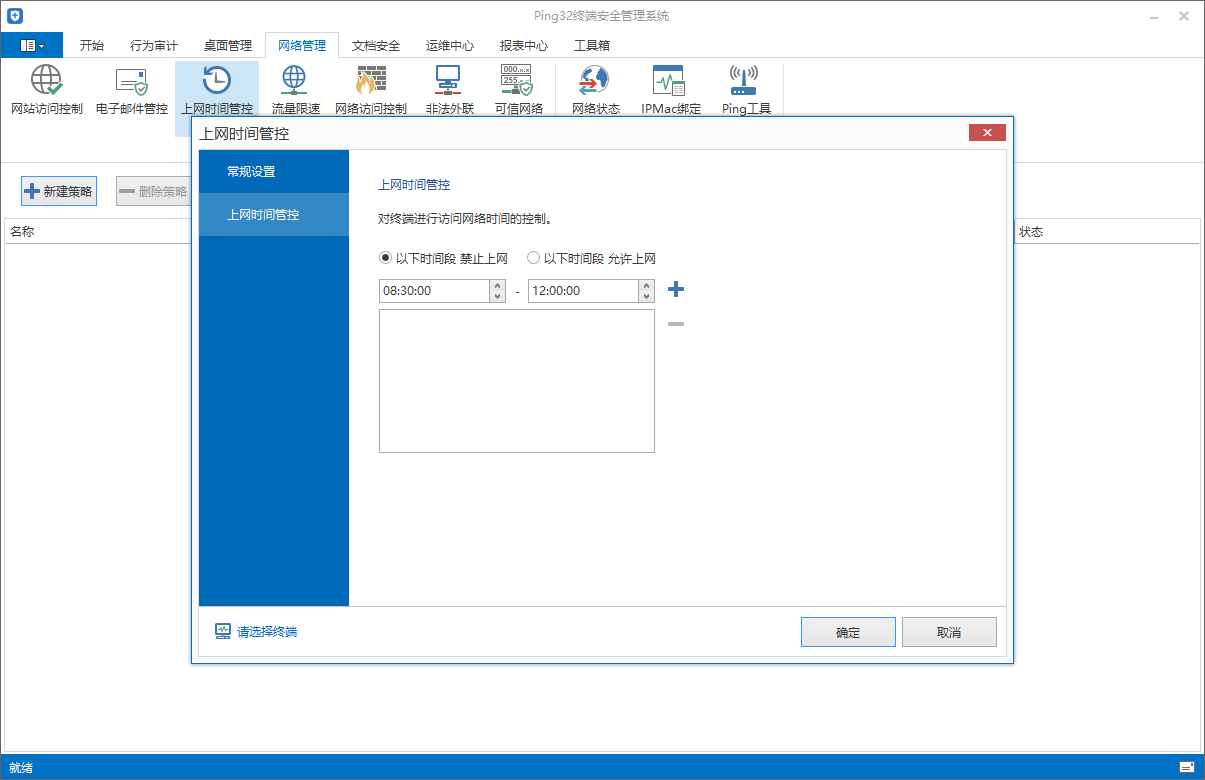Click the Ping32 shield app icon
Image resolution: width=1205 pixels, height=780 pixels.
click(14, 16)
